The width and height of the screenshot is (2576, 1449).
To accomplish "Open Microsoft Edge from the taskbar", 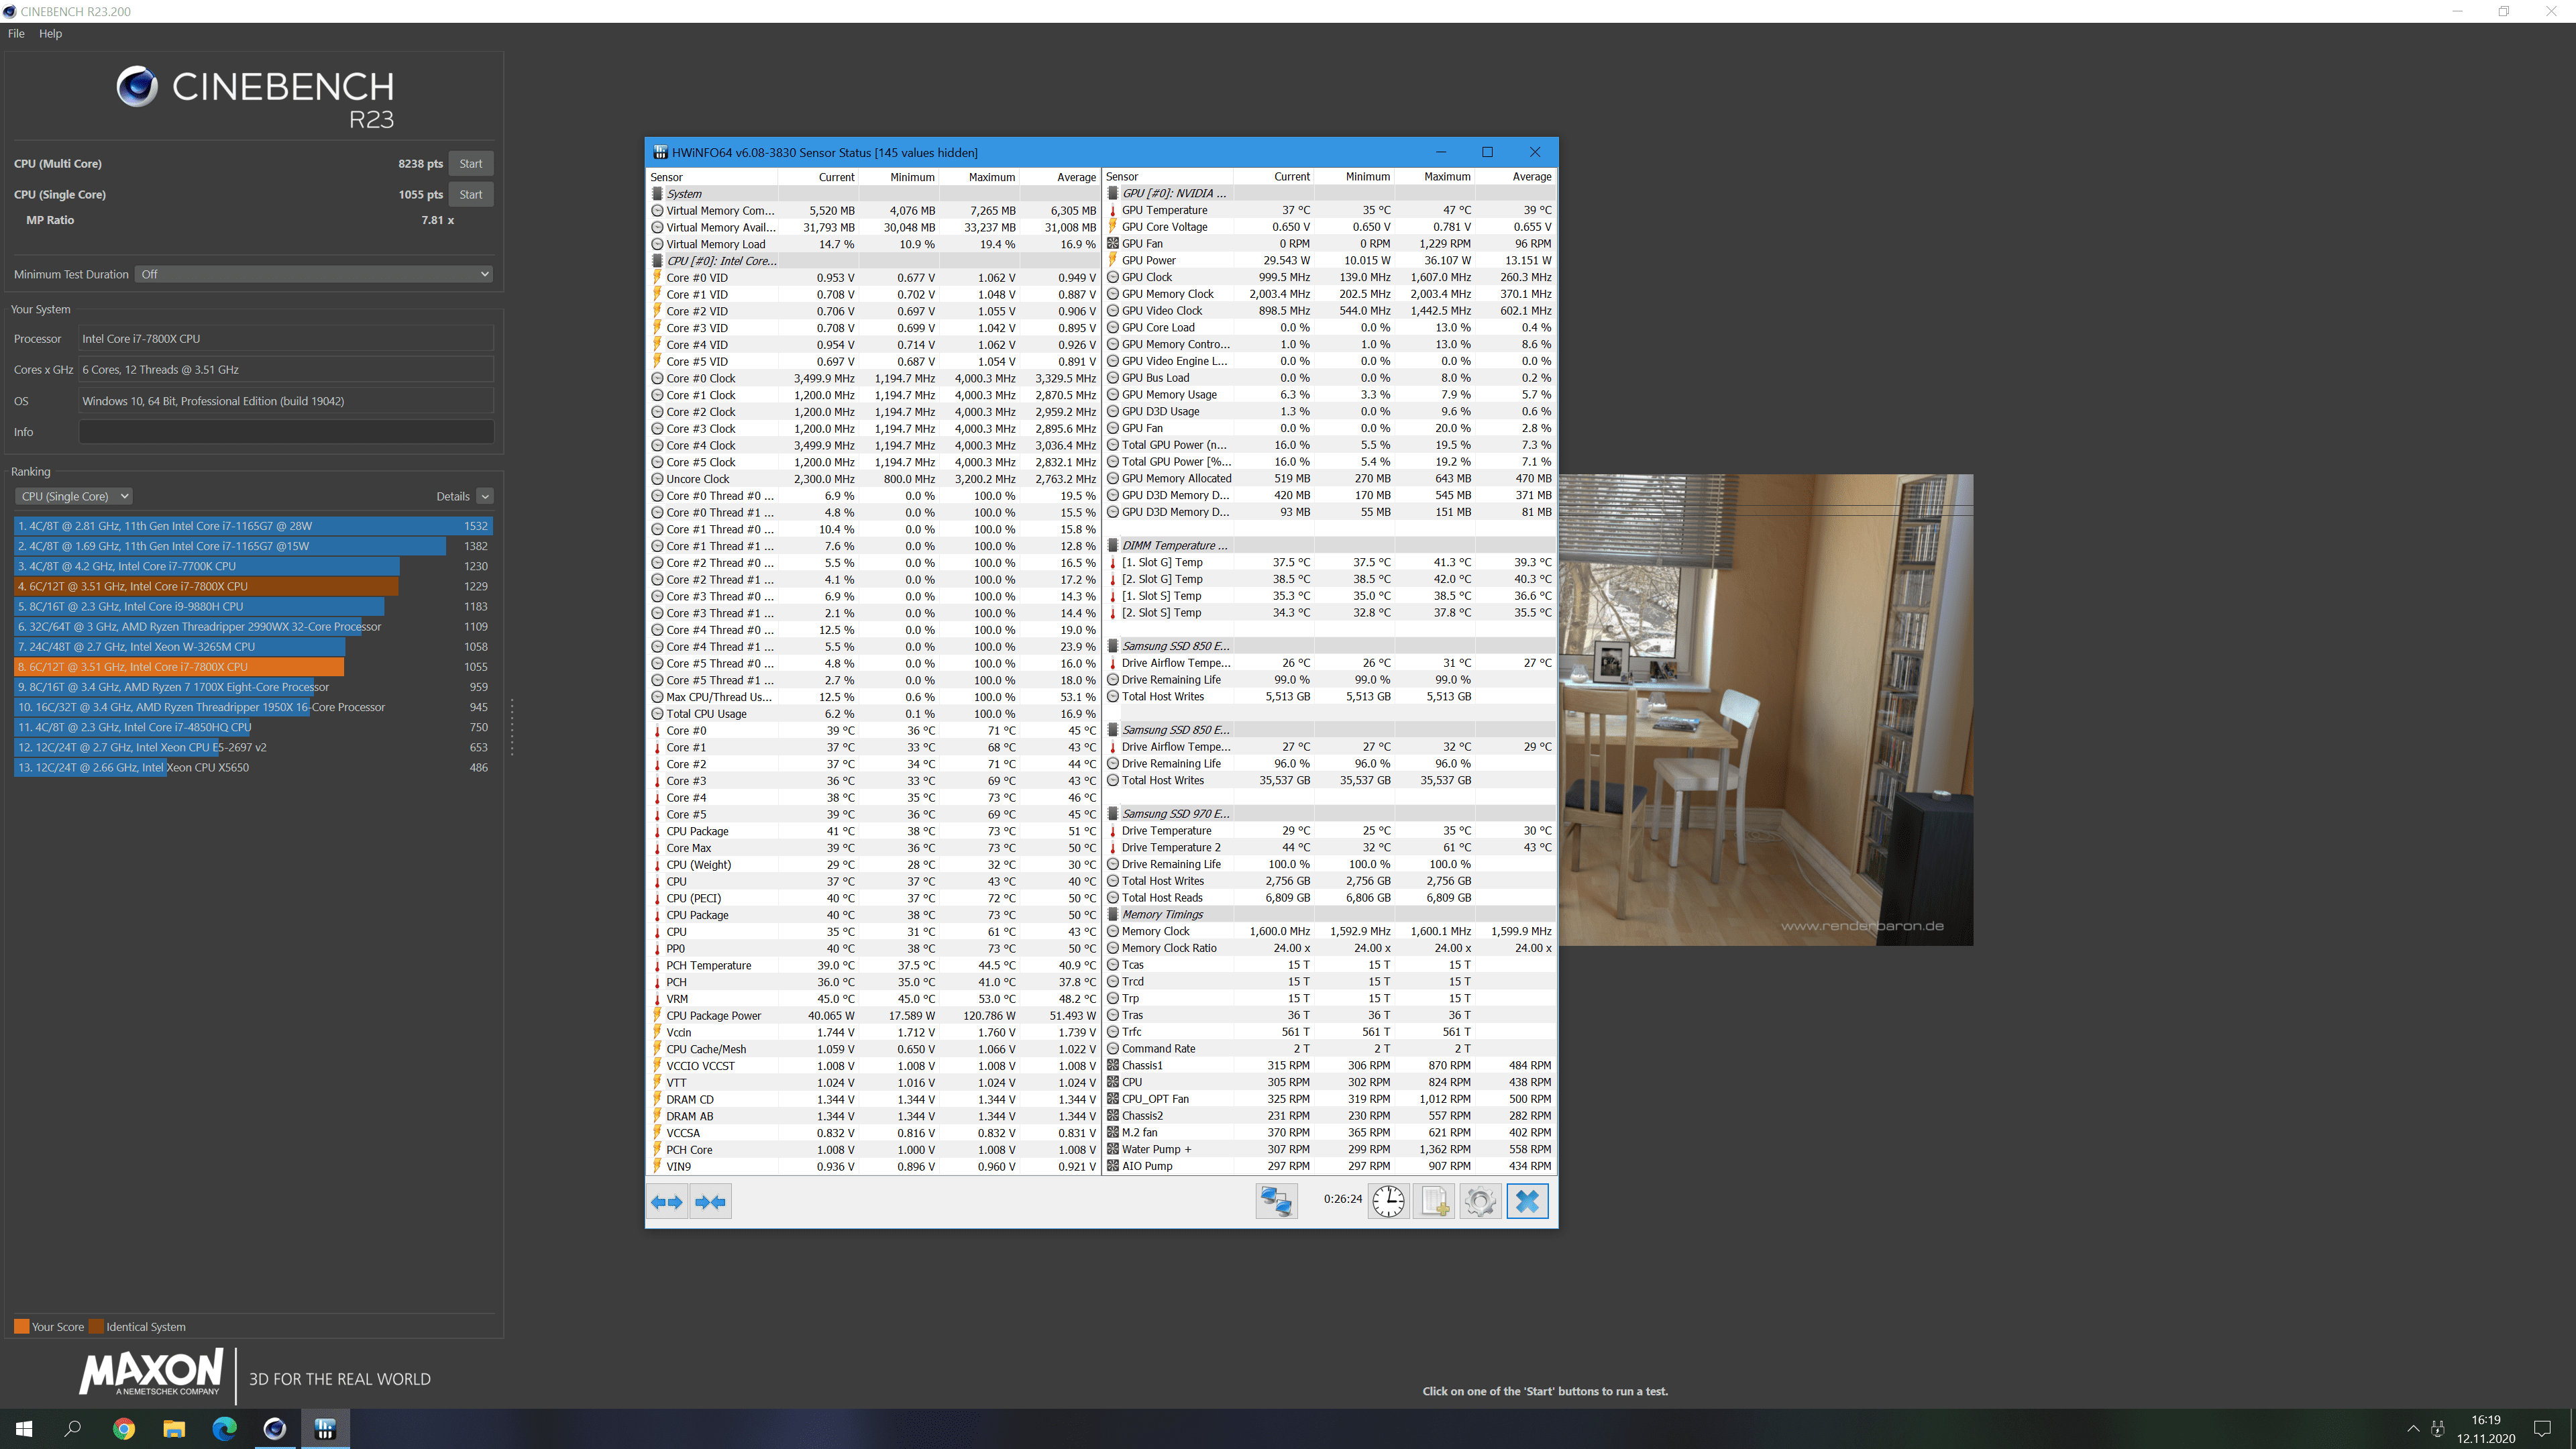I will click(x=224, y=1428).
